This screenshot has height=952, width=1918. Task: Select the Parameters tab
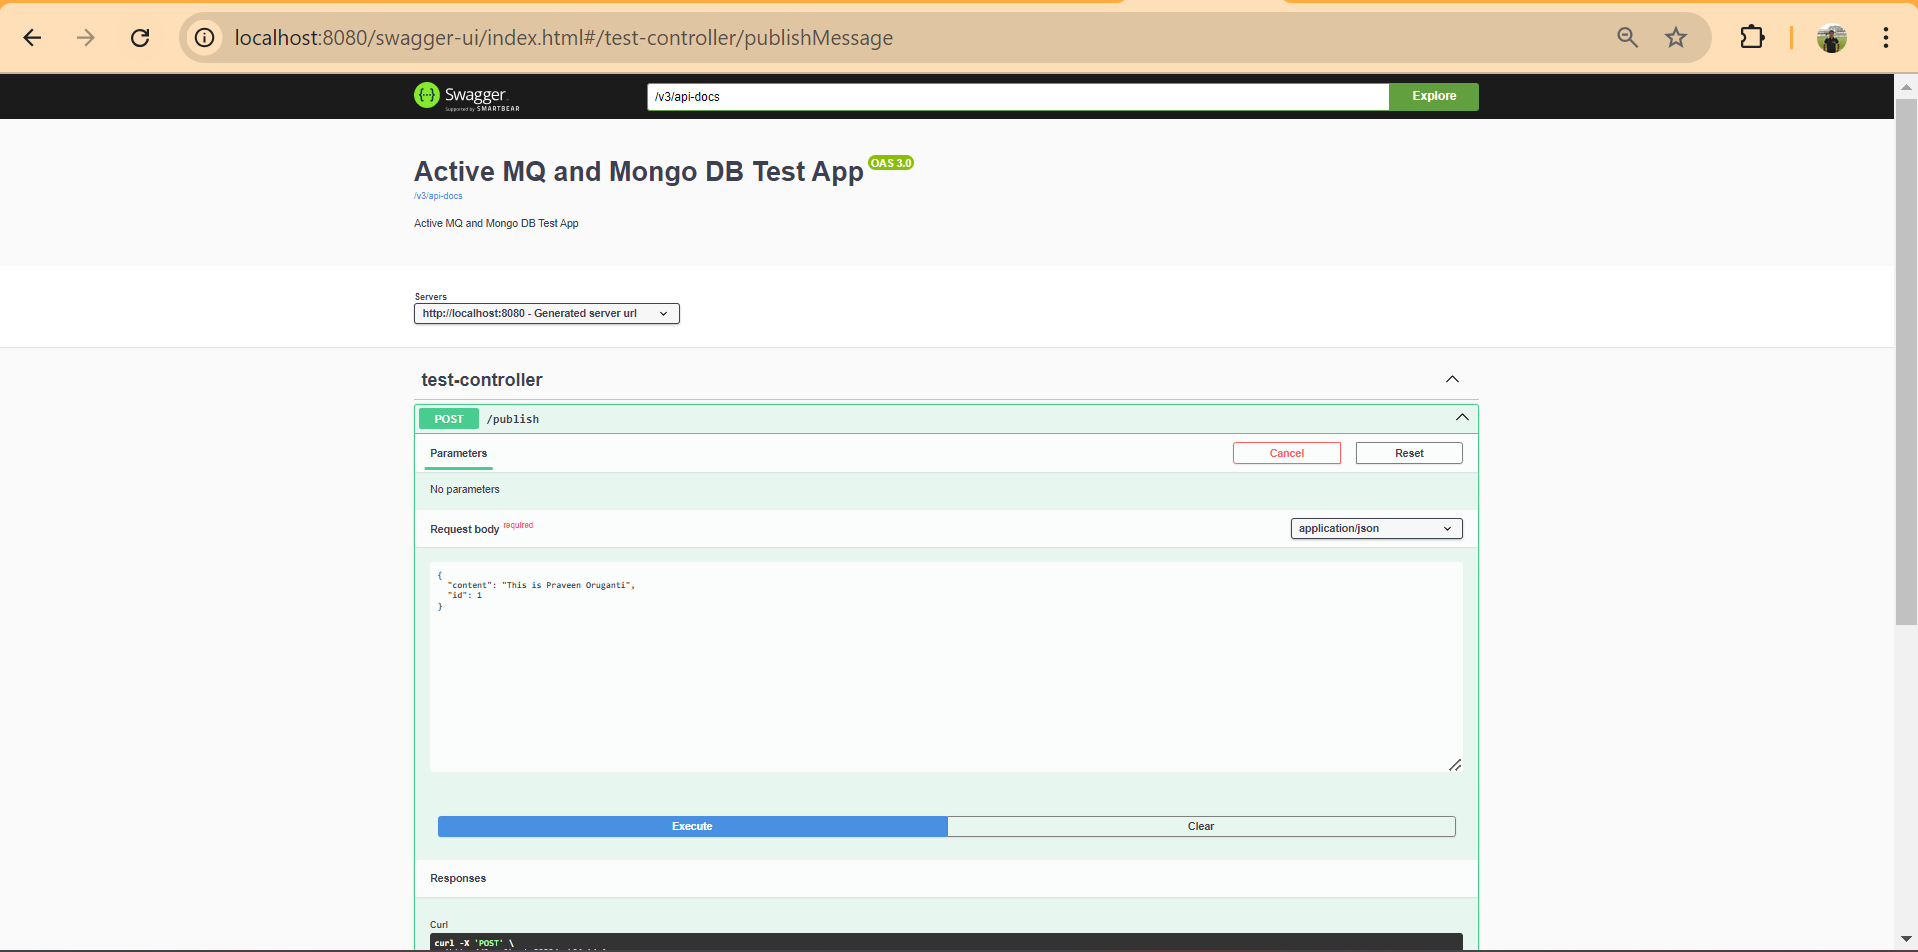[459, 454]
